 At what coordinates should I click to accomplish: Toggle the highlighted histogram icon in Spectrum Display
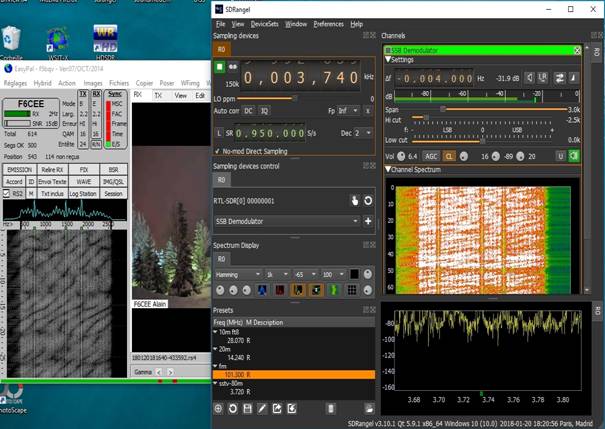pyautogui.click(x=316, y=290)
